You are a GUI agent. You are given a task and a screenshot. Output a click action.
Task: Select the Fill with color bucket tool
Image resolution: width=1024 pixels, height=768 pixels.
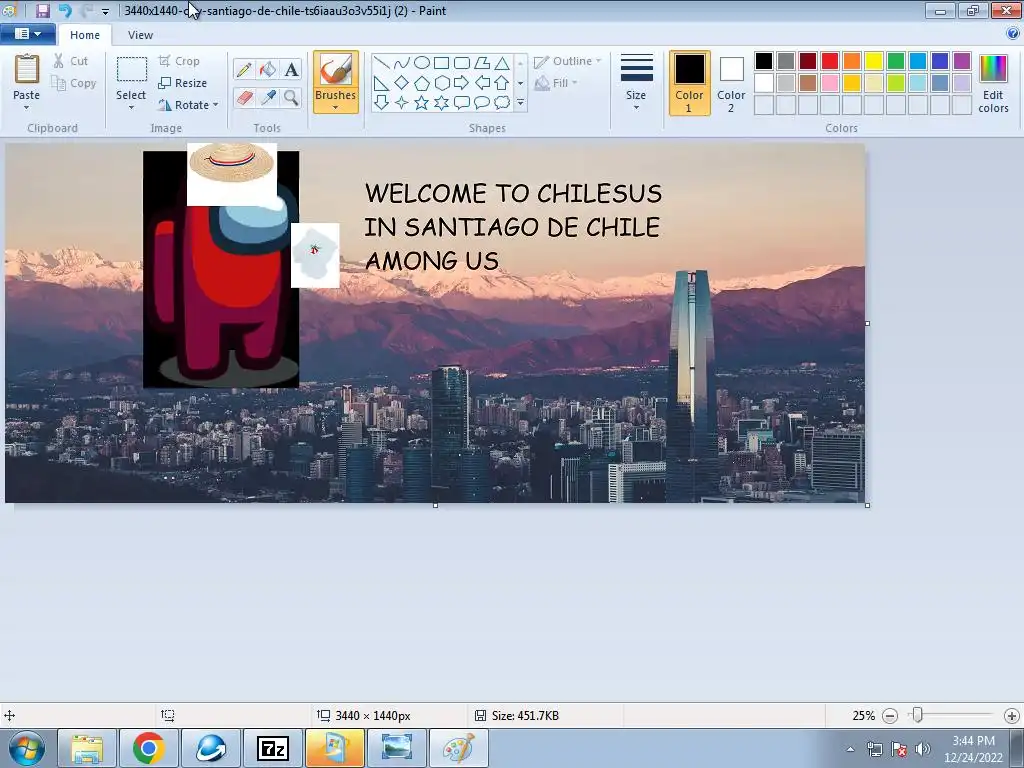point(268,69)
